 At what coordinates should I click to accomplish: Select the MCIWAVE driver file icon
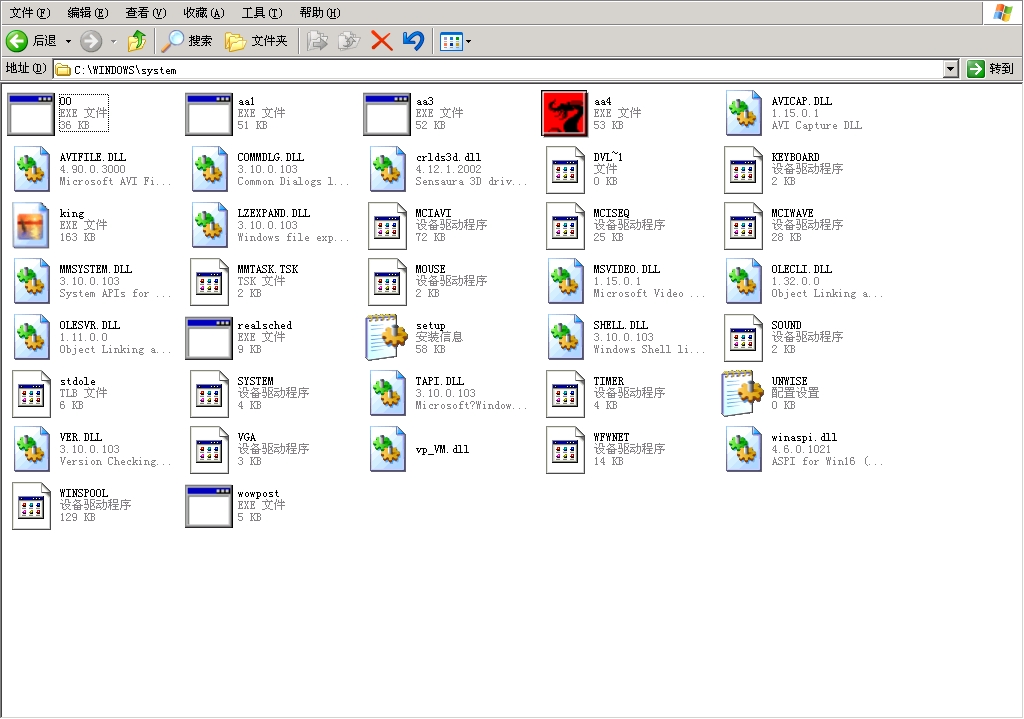coord(743,226)
